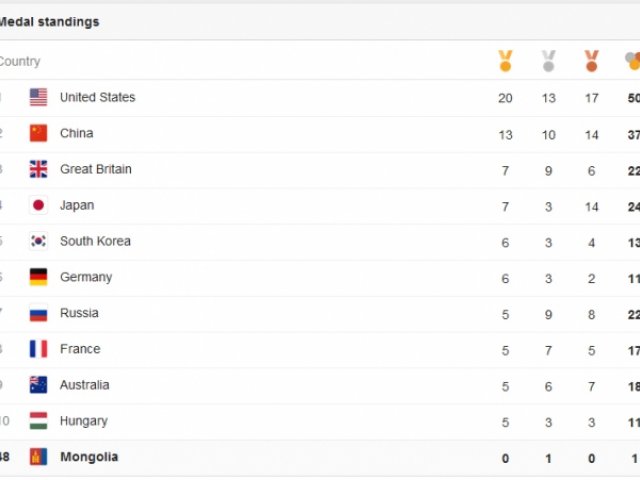This screenshot has height=480, width=640.
Task: Click United States gold count 20
Action: click(505, 98)
